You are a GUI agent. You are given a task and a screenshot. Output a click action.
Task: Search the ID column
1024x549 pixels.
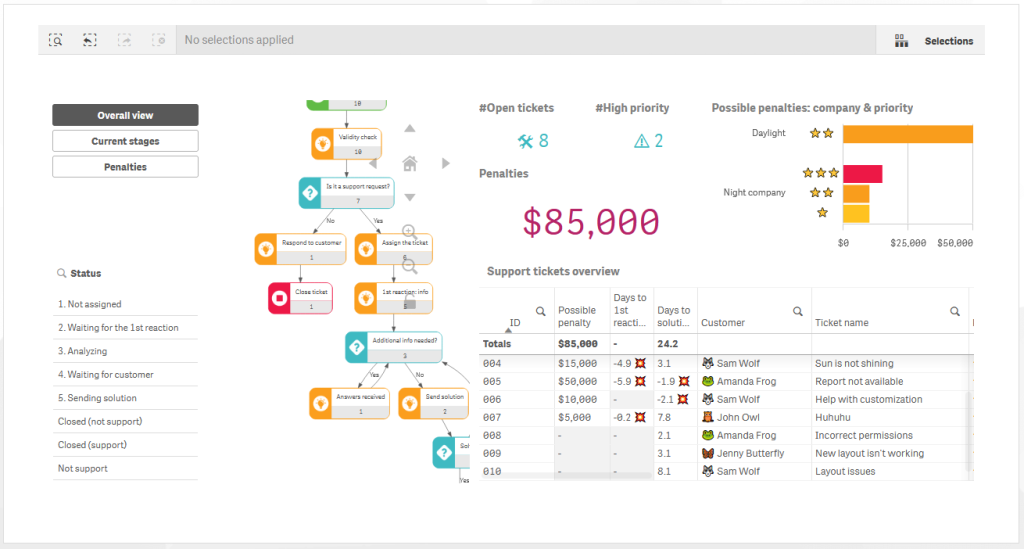(x=540, y=311)
